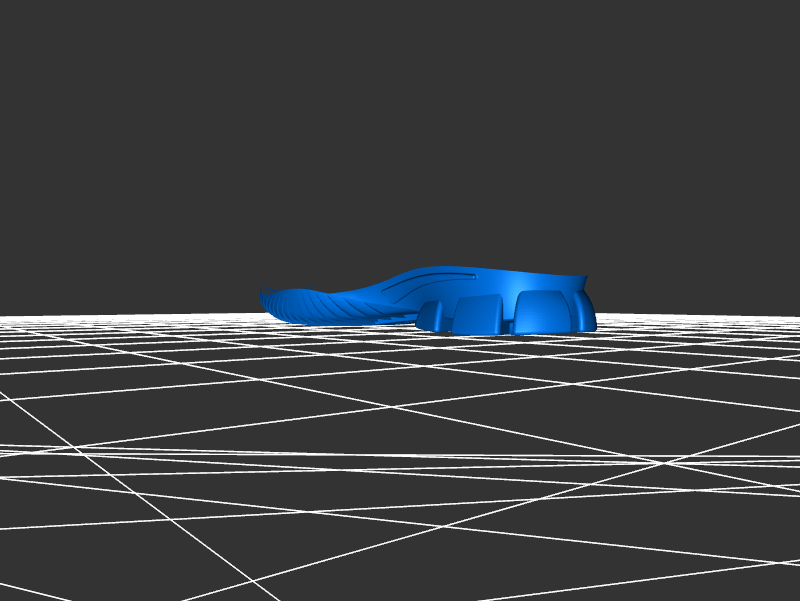The image size is (800, 601).
Task: Select the small leftmost tread lug
Action: (x=431, y=316)
